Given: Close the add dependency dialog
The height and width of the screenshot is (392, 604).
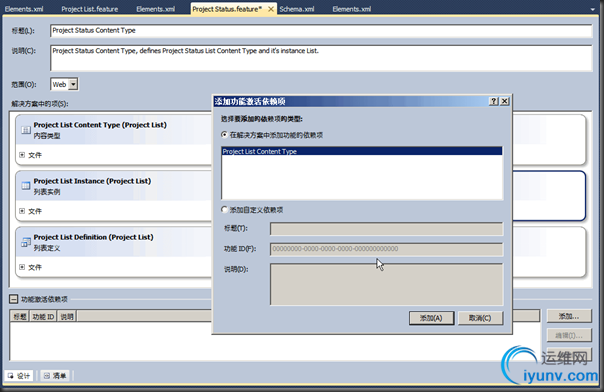Looking at the screenshot, I should (504, 101).
